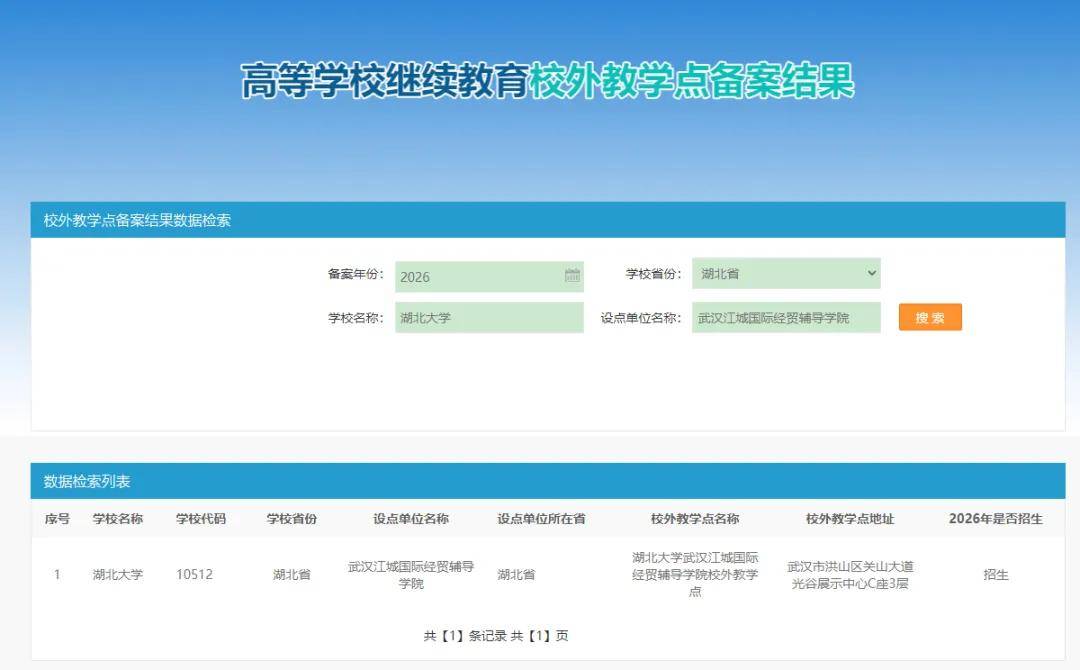Click the 学校省份 column header in table

(291, 519)
